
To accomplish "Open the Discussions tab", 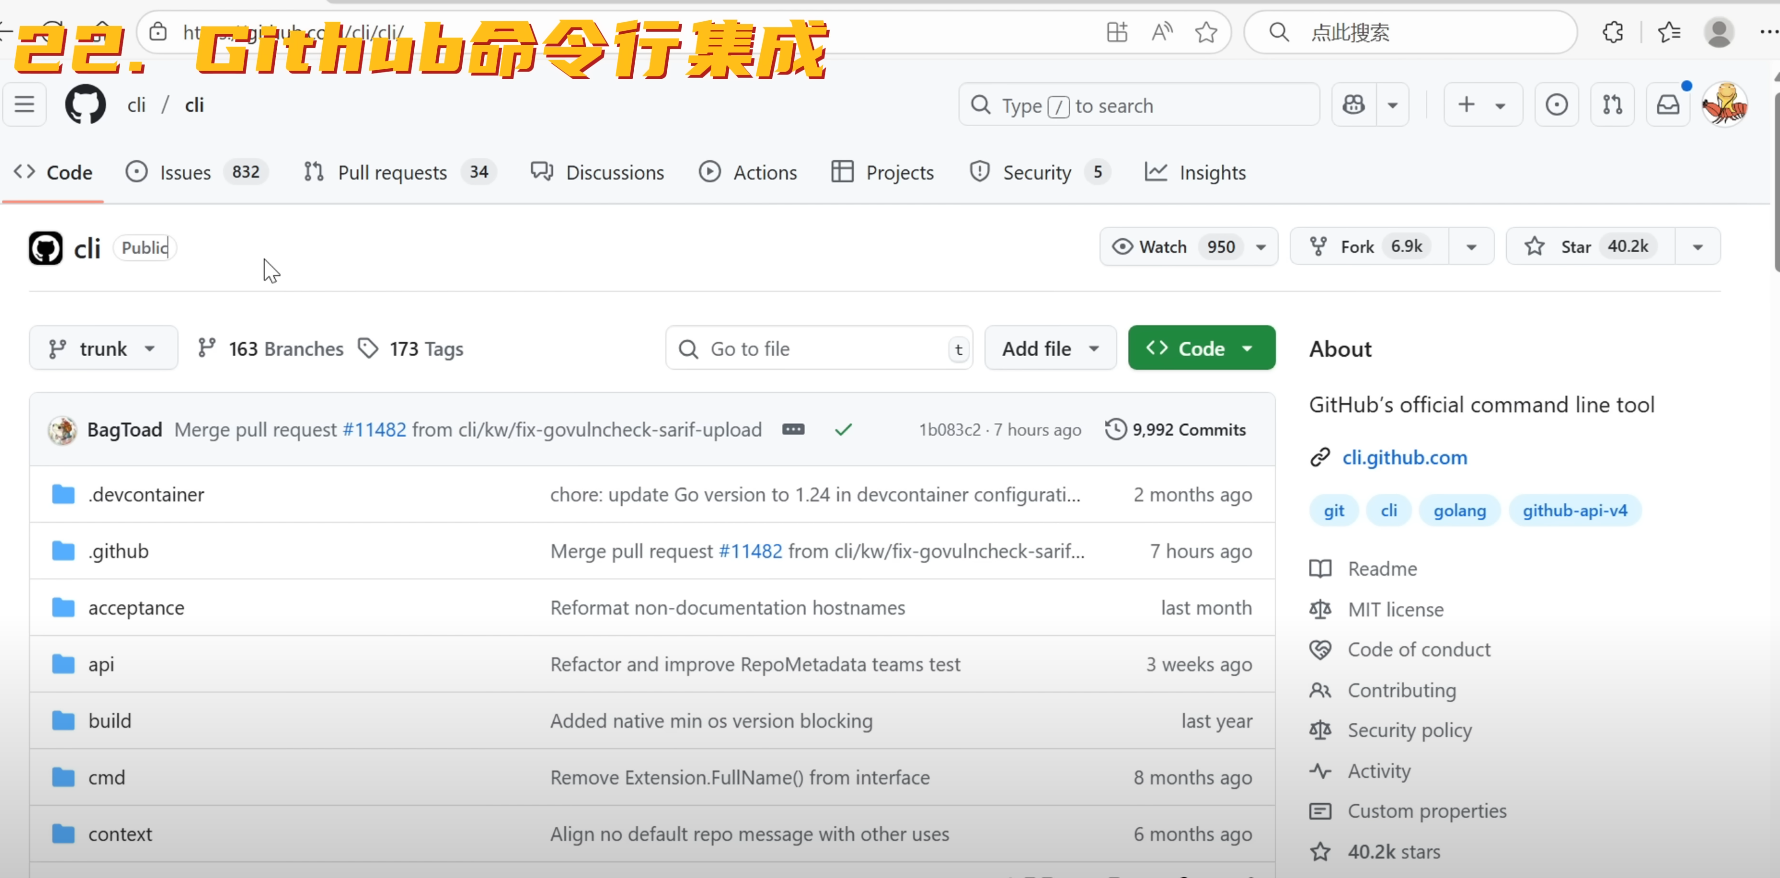I will (x=598, y=173).
